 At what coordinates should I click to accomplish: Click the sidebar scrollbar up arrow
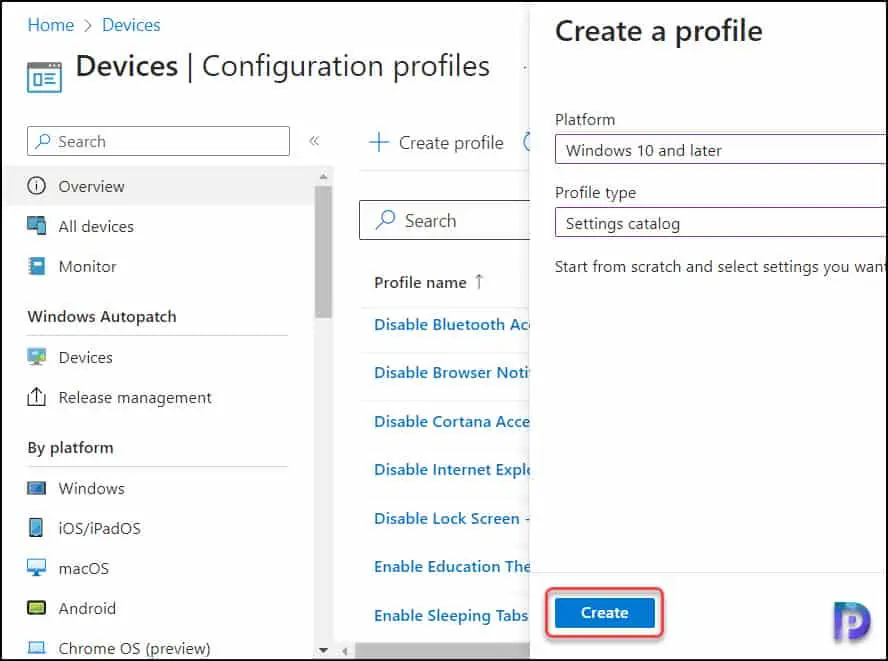click(x=323, y=177)
